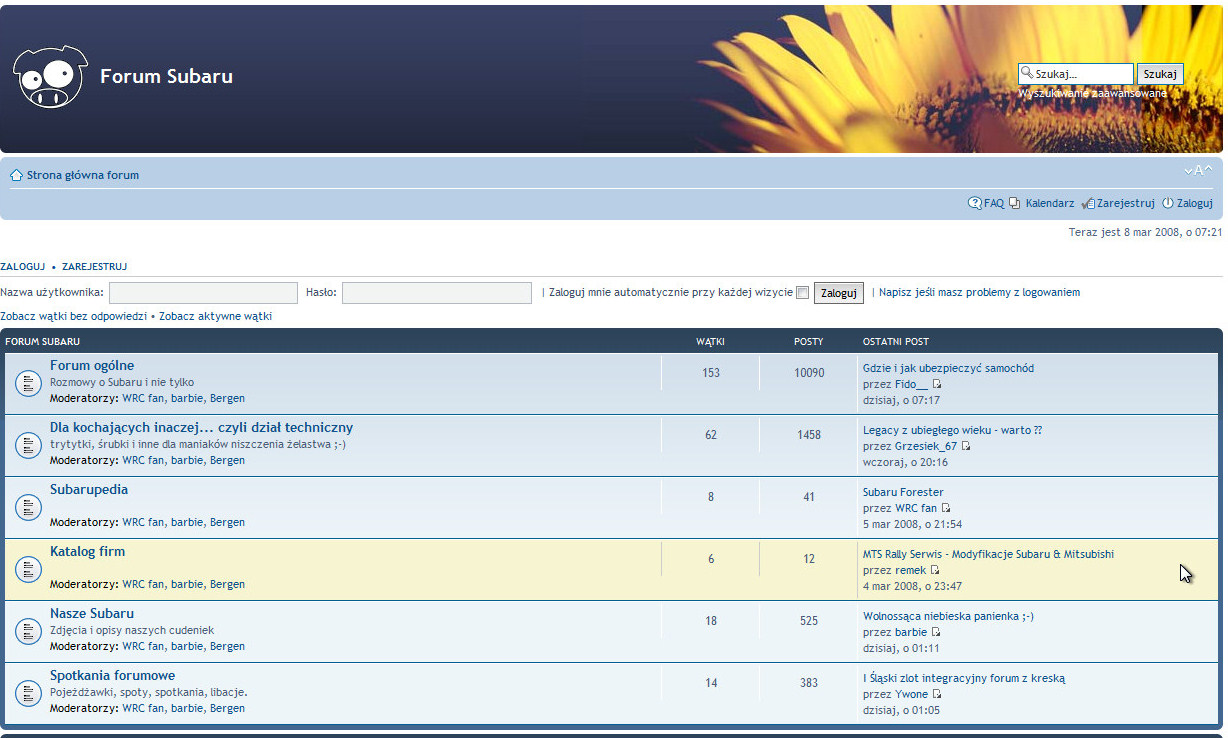Focus the Nazwa użytkownika input field
The image size is (1228, 738).
(203, 293)
